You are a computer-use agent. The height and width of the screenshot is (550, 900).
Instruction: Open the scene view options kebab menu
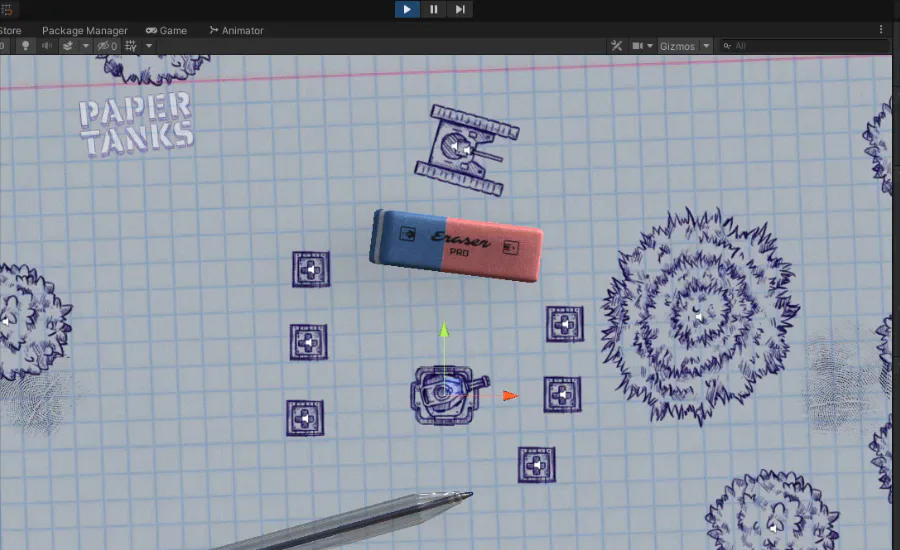(x=881, y=29)
